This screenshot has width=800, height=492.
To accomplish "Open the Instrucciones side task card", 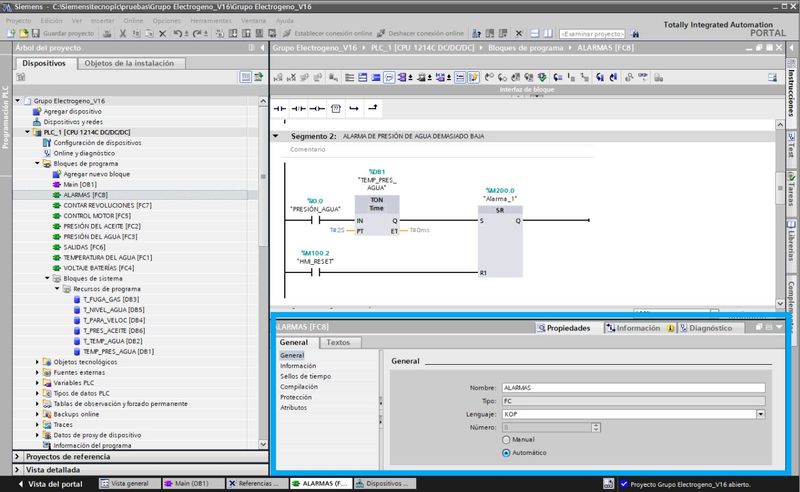I will [791, 89].
